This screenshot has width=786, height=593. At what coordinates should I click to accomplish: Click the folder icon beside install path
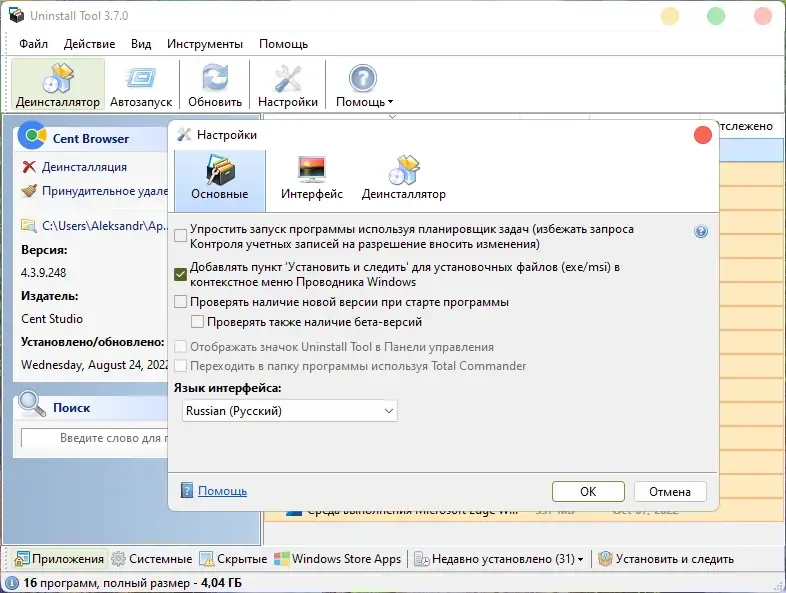29,226
